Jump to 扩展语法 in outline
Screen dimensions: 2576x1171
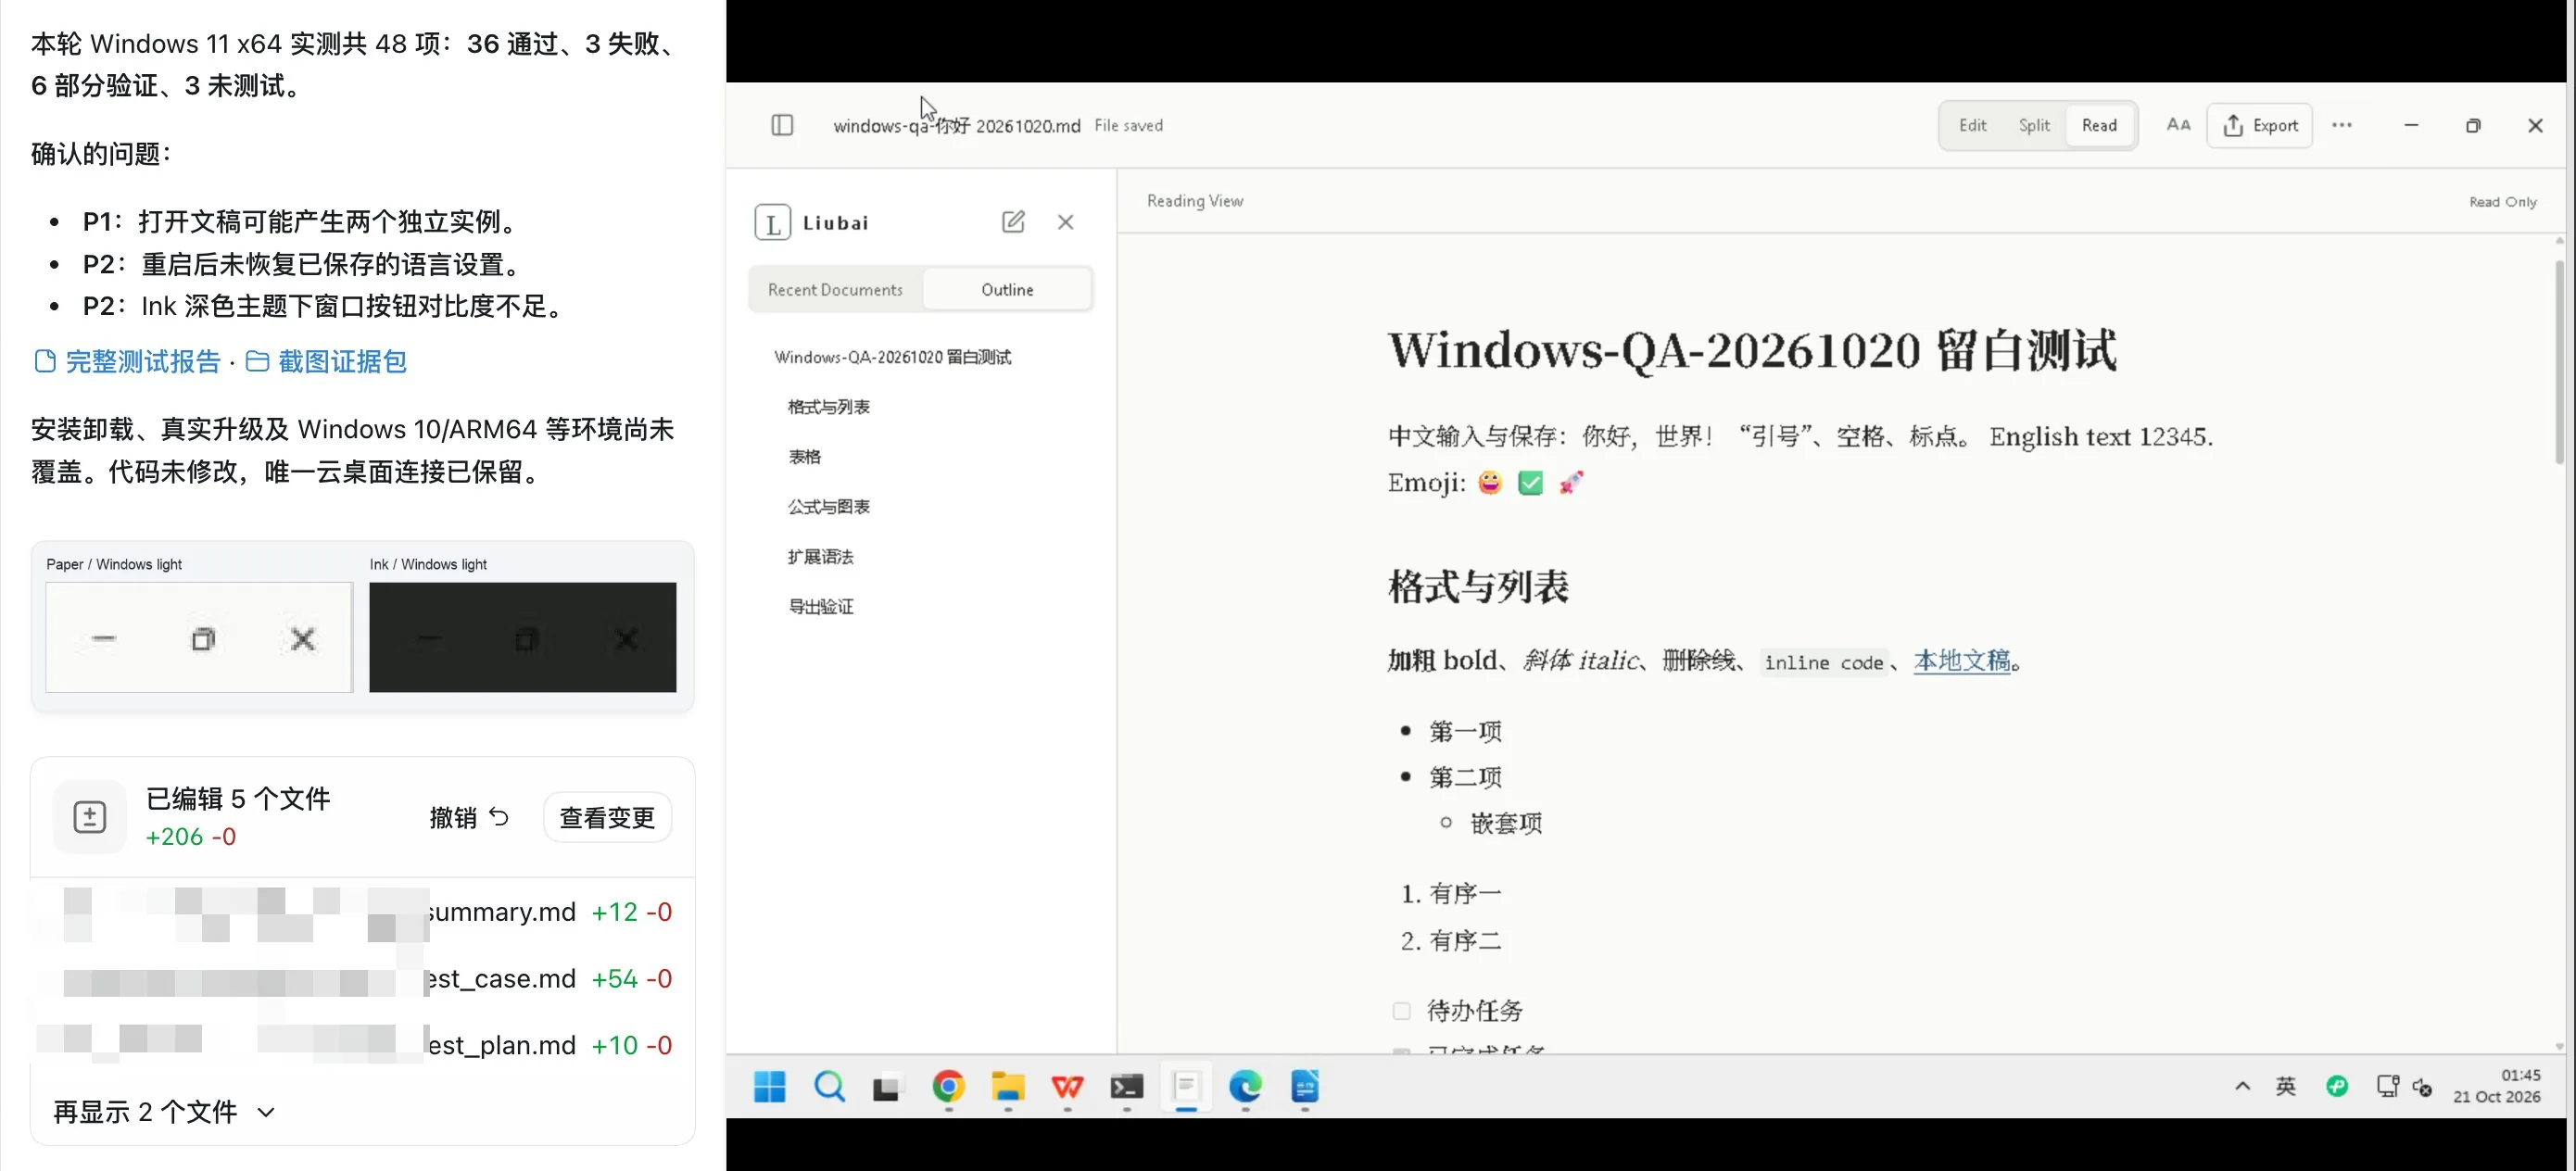pyautogui.click(x=820, y=557)
